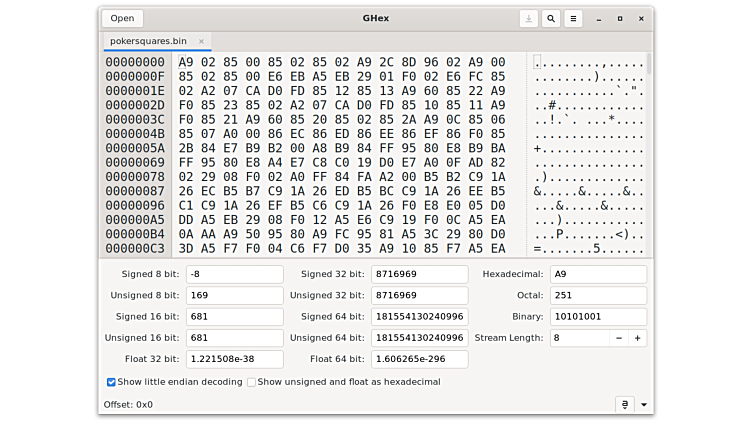The image size is (752, 423).
Task: Enable Show unsigned and float as hexadecimal
Action: pos(251,382)
